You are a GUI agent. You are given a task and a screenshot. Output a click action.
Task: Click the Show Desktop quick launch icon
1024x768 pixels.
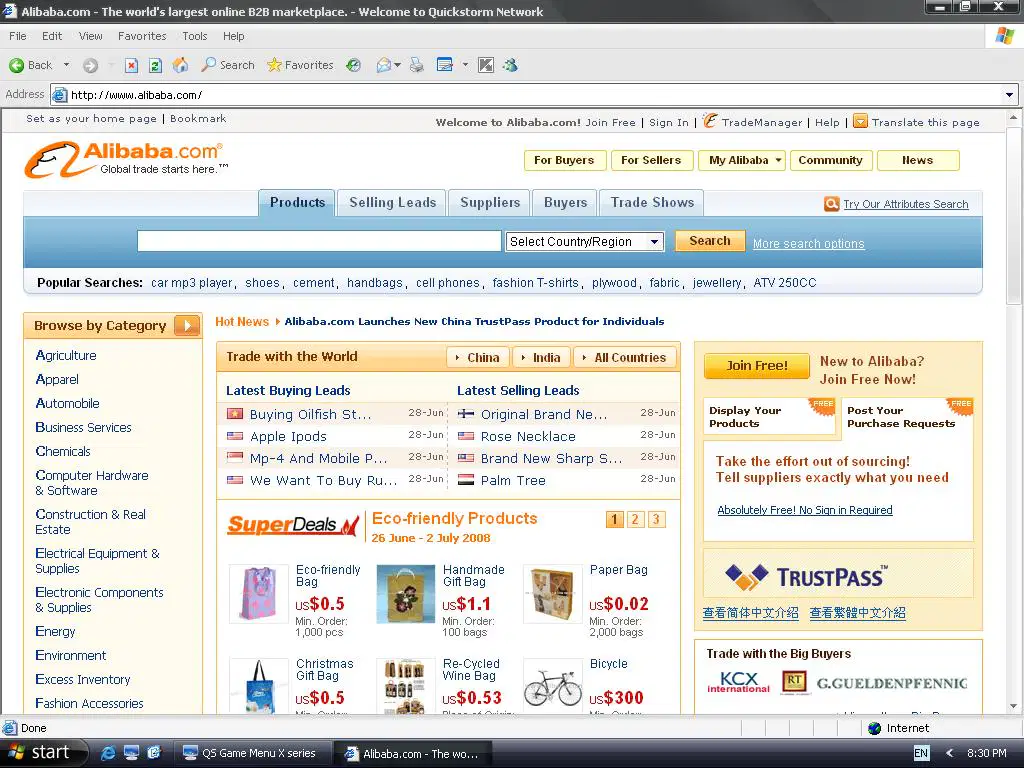click(131, 753)
